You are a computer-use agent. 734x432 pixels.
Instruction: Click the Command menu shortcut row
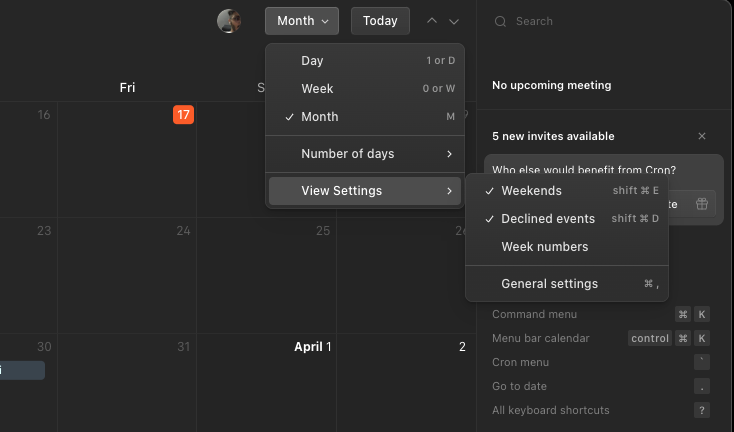click(x=601, y=314)
